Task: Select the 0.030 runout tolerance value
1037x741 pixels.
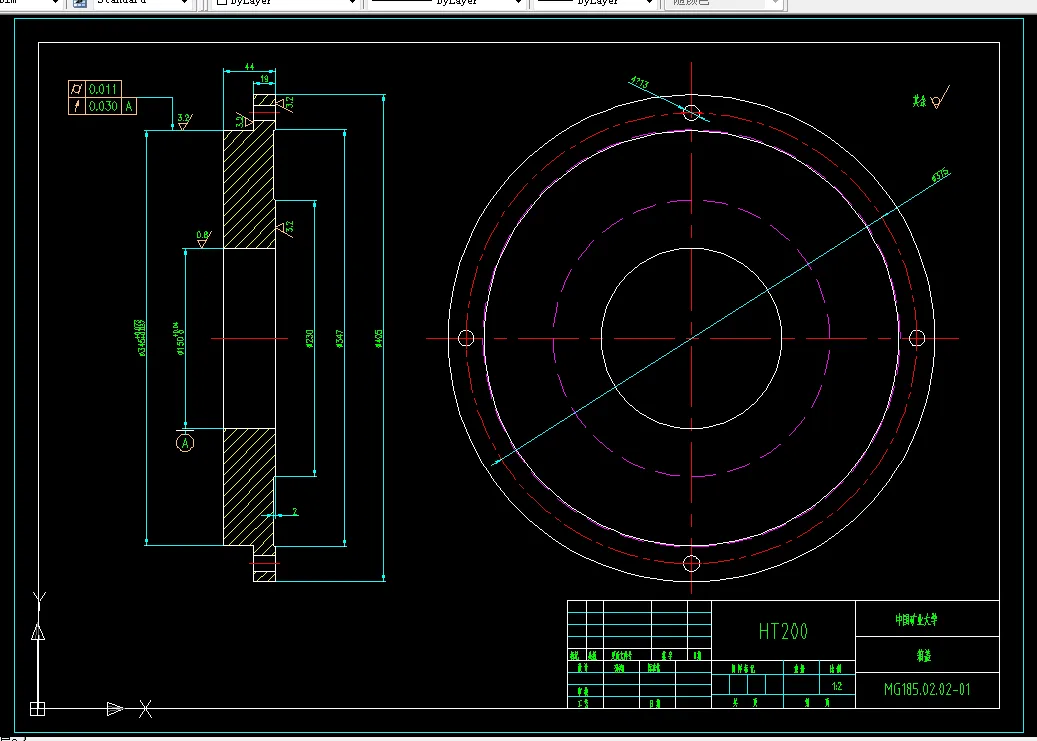Action: point(103,106)
